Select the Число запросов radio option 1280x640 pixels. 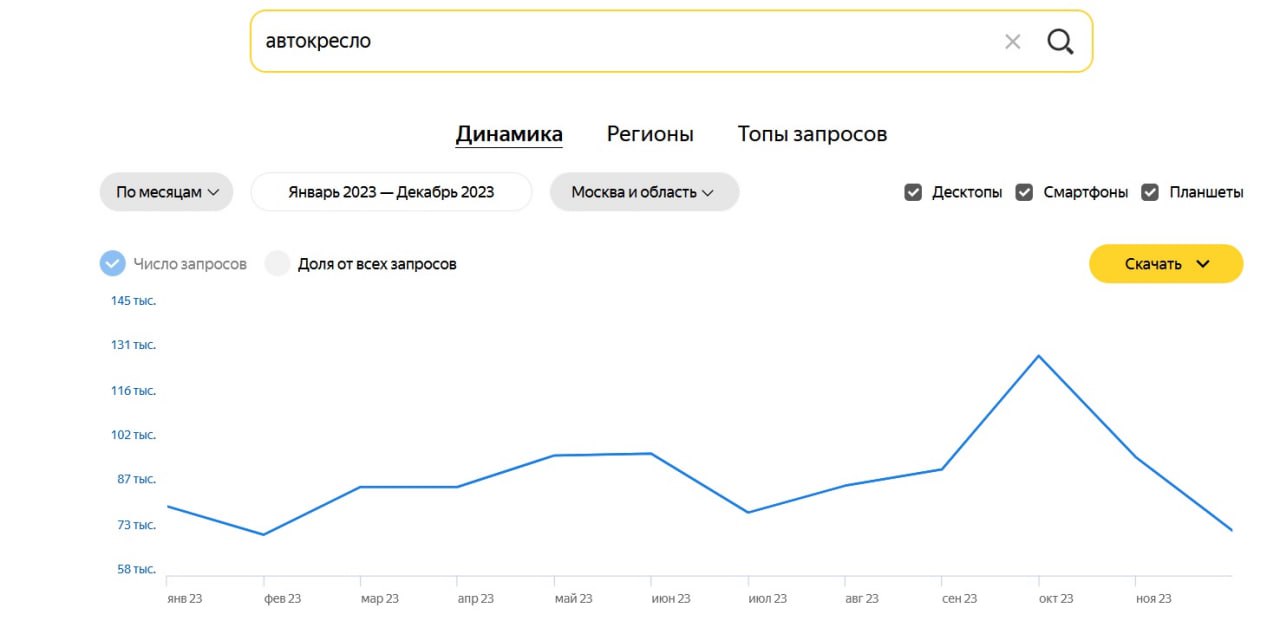pos(113,264)
